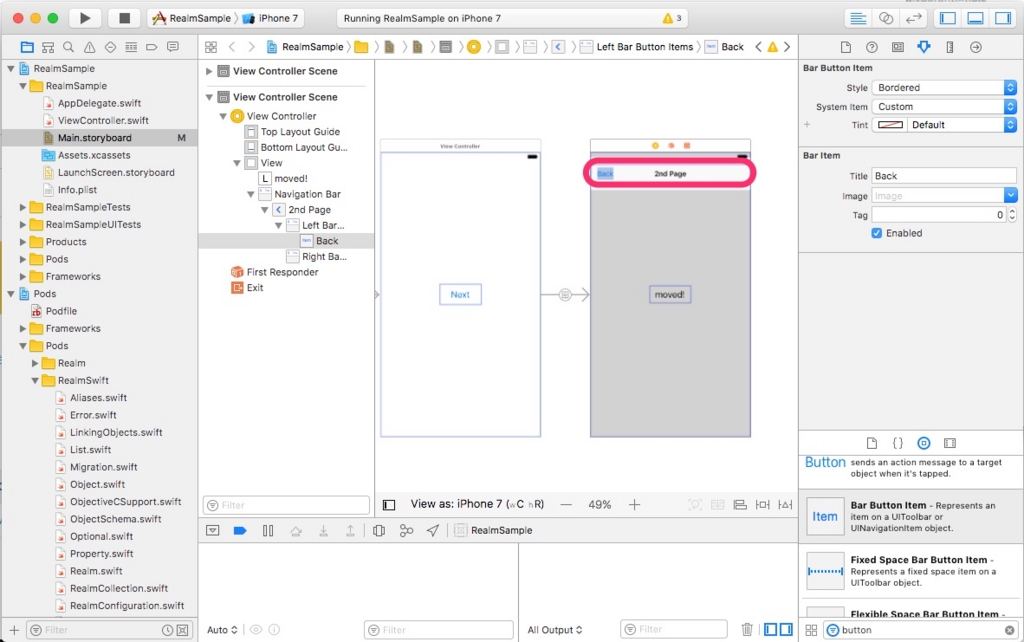Show the Code Snippet library
Image resolution: width=1024 pixels, height=642 pixels.
898,443
